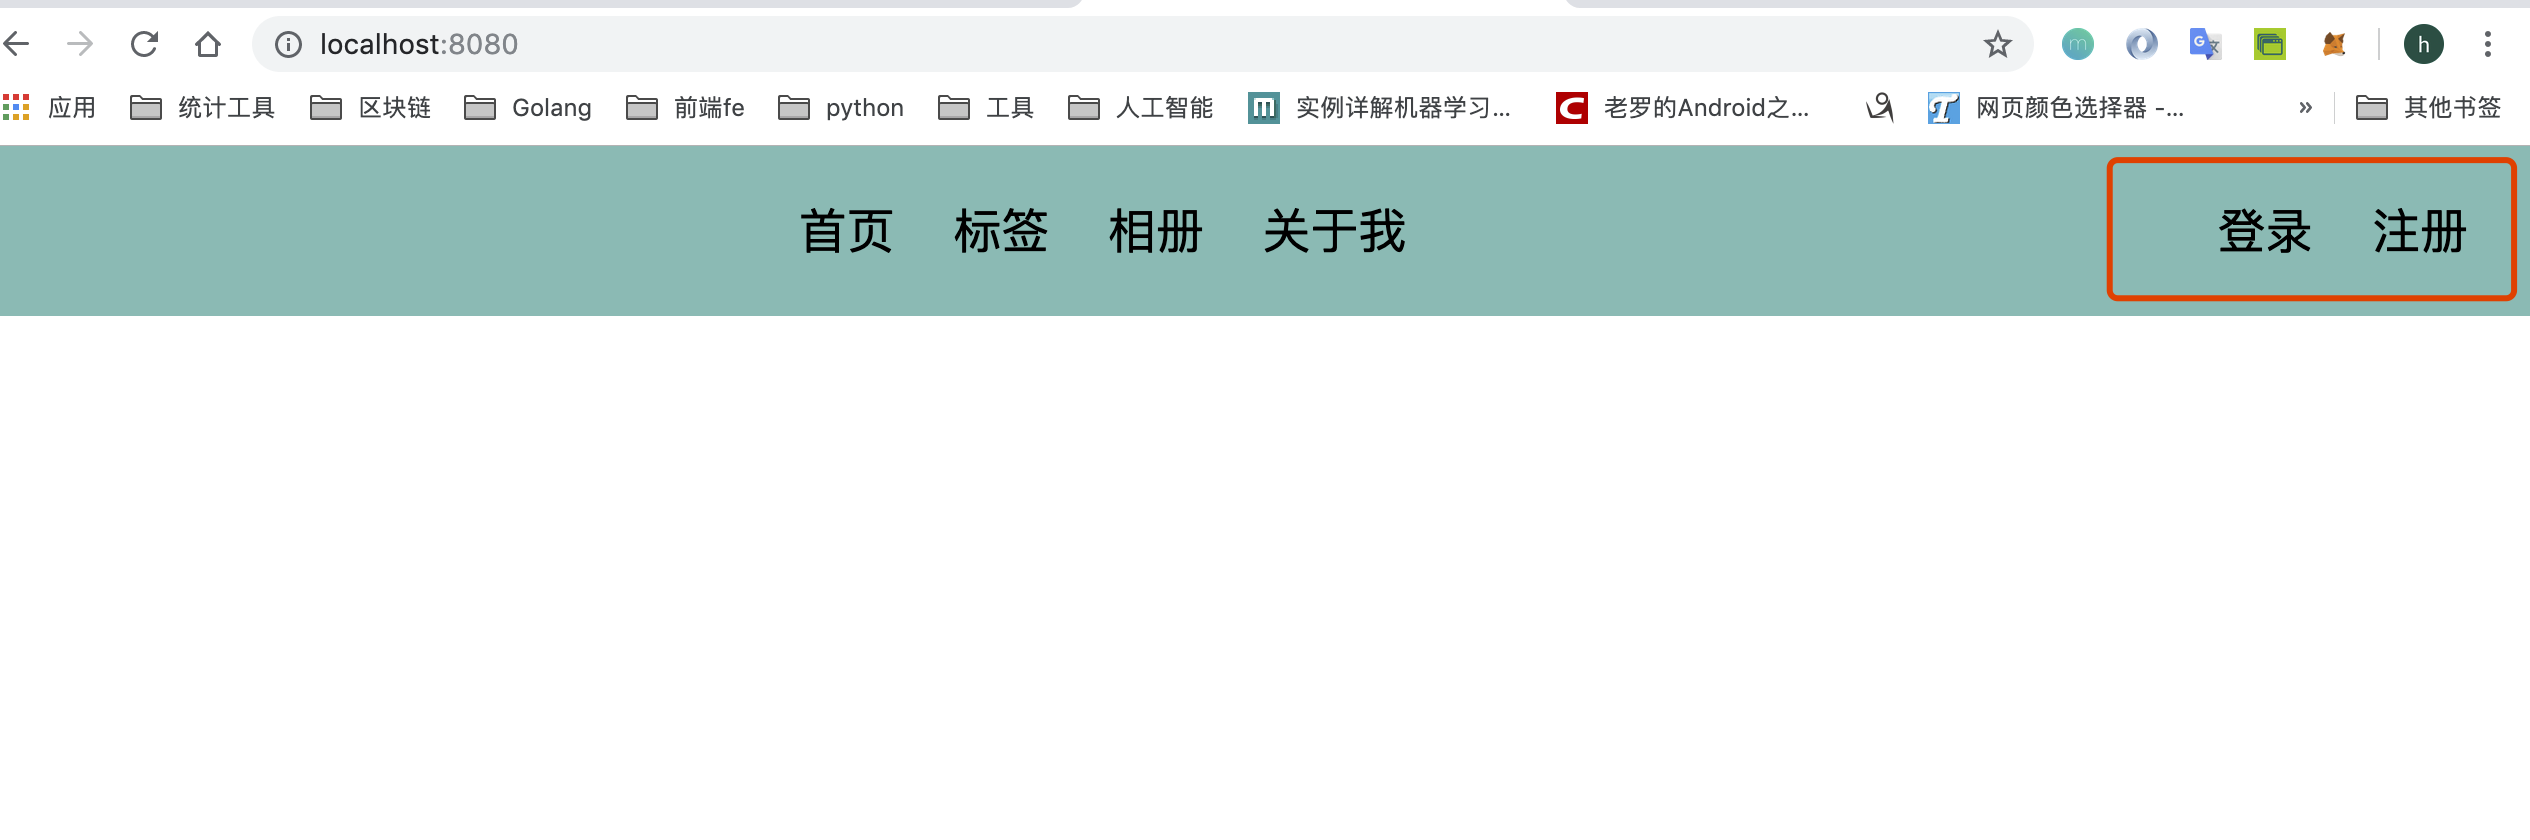
Task: Open the 应用 apps shortcut
Action: pos(50,107)
